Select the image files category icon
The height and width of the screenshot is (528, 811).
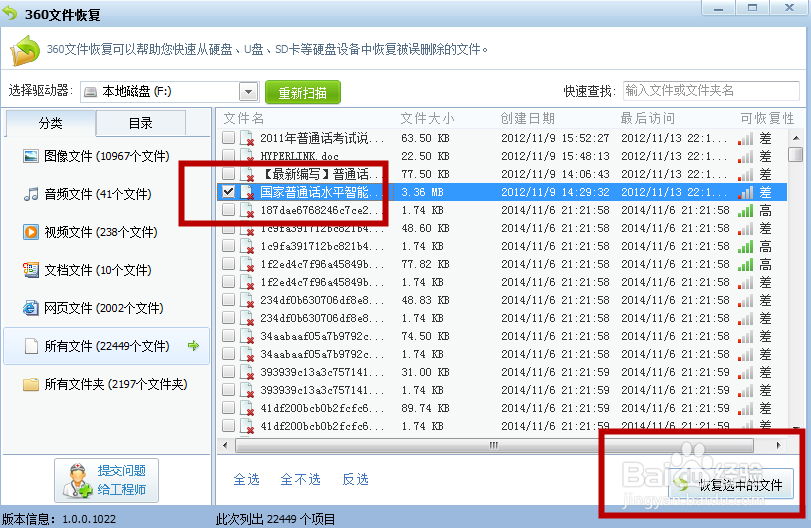(31, 156)
